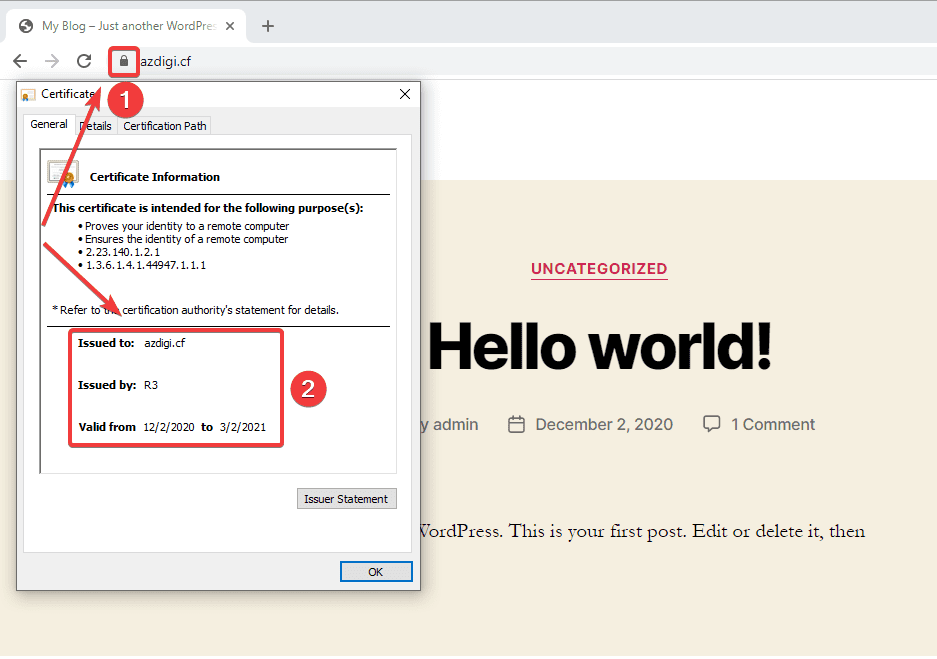Open the 1 Comment link
This screenshot has height=659, width=937.
[x=773, y=424]
